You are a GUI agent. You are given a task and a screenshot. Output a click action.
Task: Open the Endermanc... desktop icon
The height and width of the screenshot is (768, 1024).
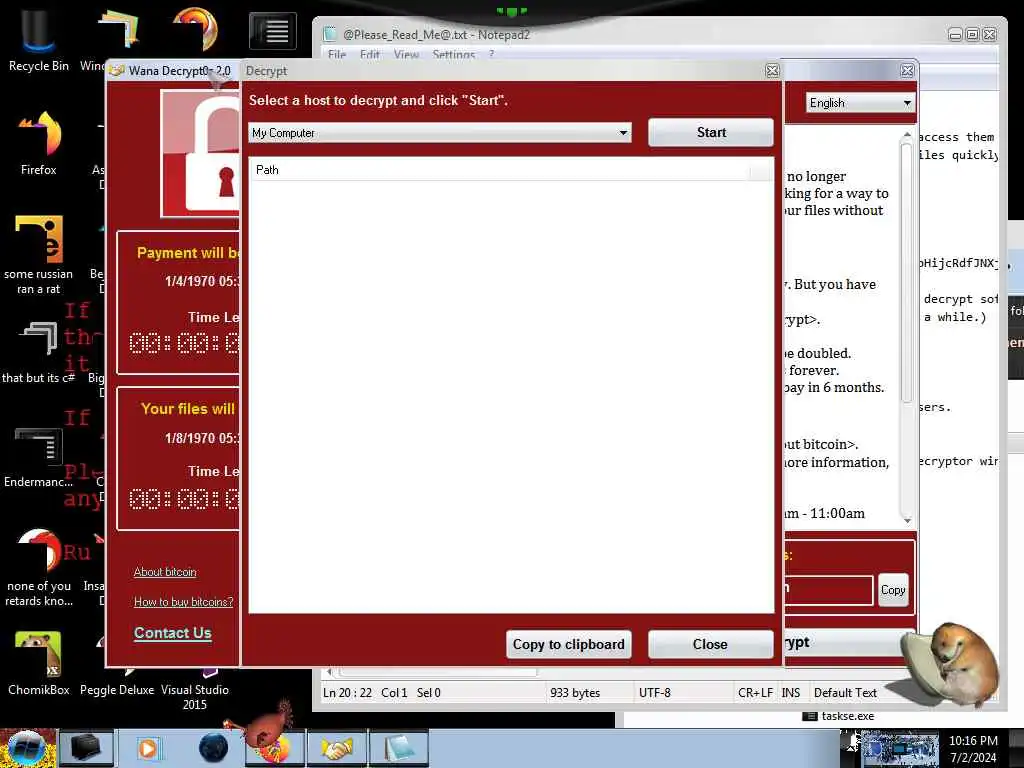click(38, 457)
